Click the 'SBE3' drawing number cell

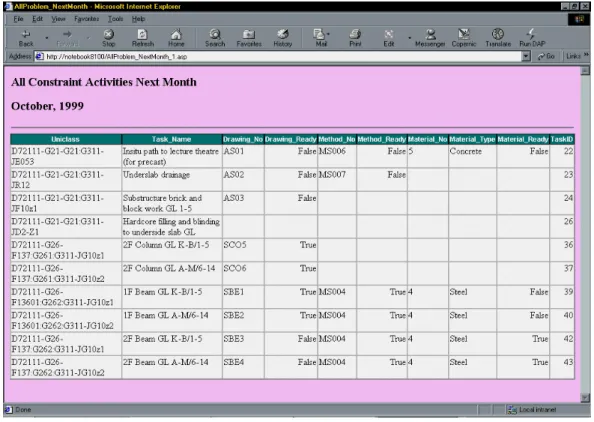(243, 344)
